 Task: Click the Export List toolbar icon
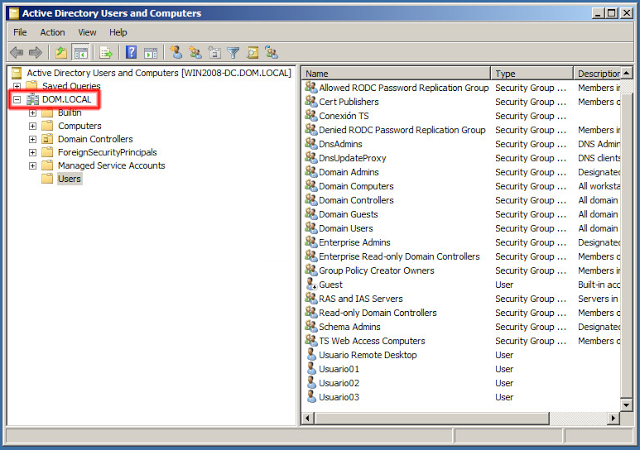106,53
